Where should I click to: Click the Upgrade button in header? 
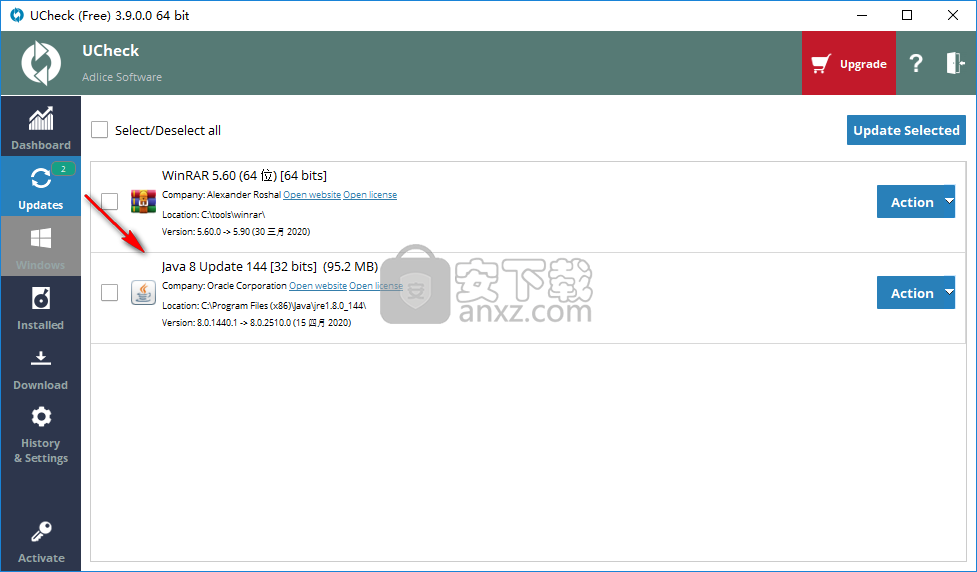click(849, 64)
